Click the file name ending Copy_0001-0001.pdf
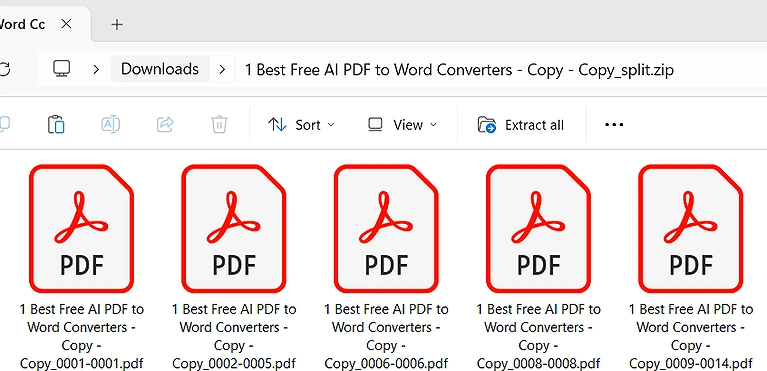The height and width of the screenshot is (371, 767). tap(82, 336)
